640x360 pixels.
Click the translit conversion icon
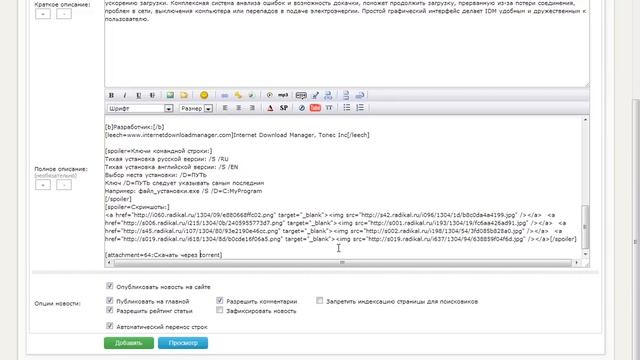pyautogui.click(x=328, y=96)
